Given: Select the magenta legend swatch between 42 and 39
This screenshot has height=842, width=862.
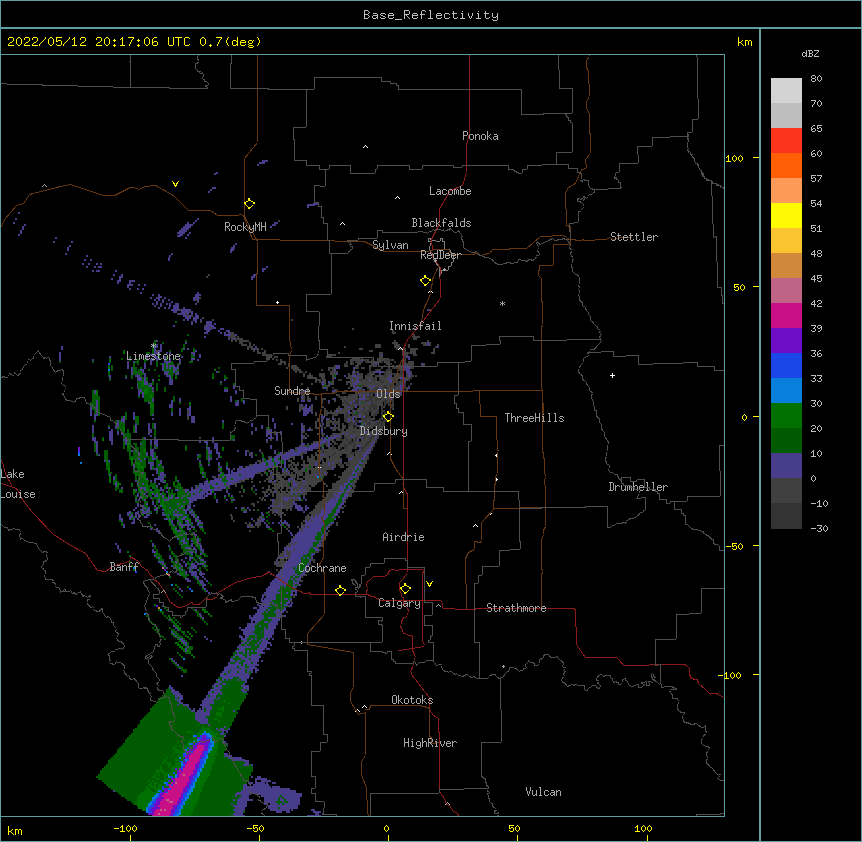Looking at the screenshot, I should click(786, 315).
